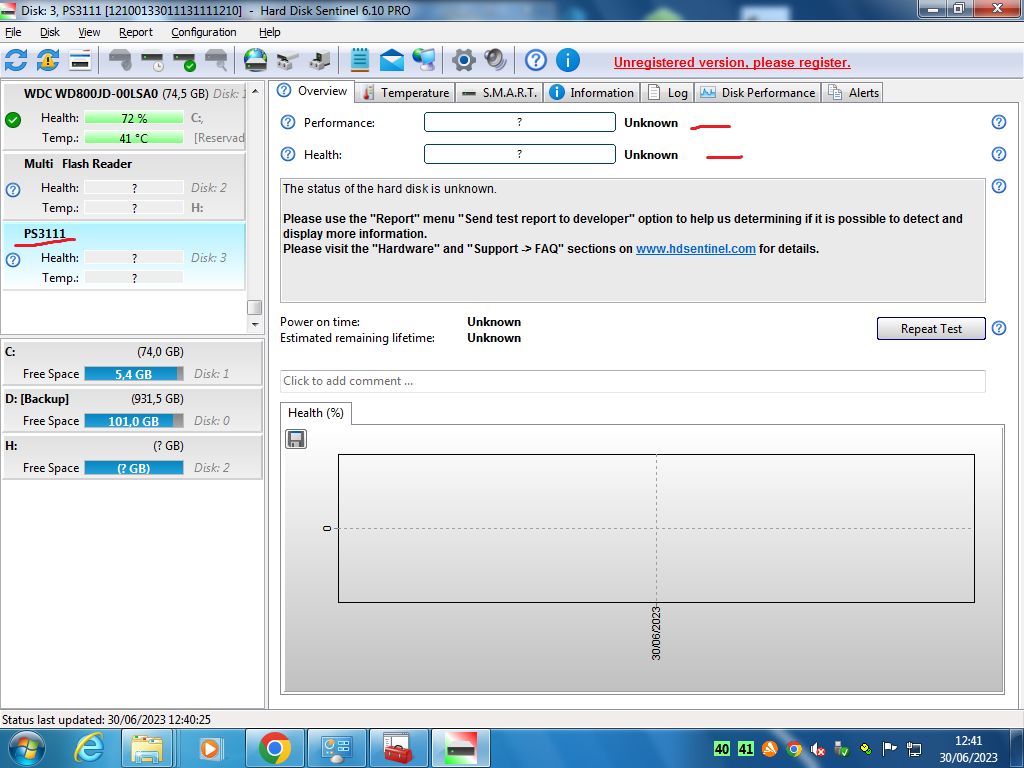Screen dimensions: 1024x768
Task: Switch to the Alerts tab
Action: click(853, 93)
